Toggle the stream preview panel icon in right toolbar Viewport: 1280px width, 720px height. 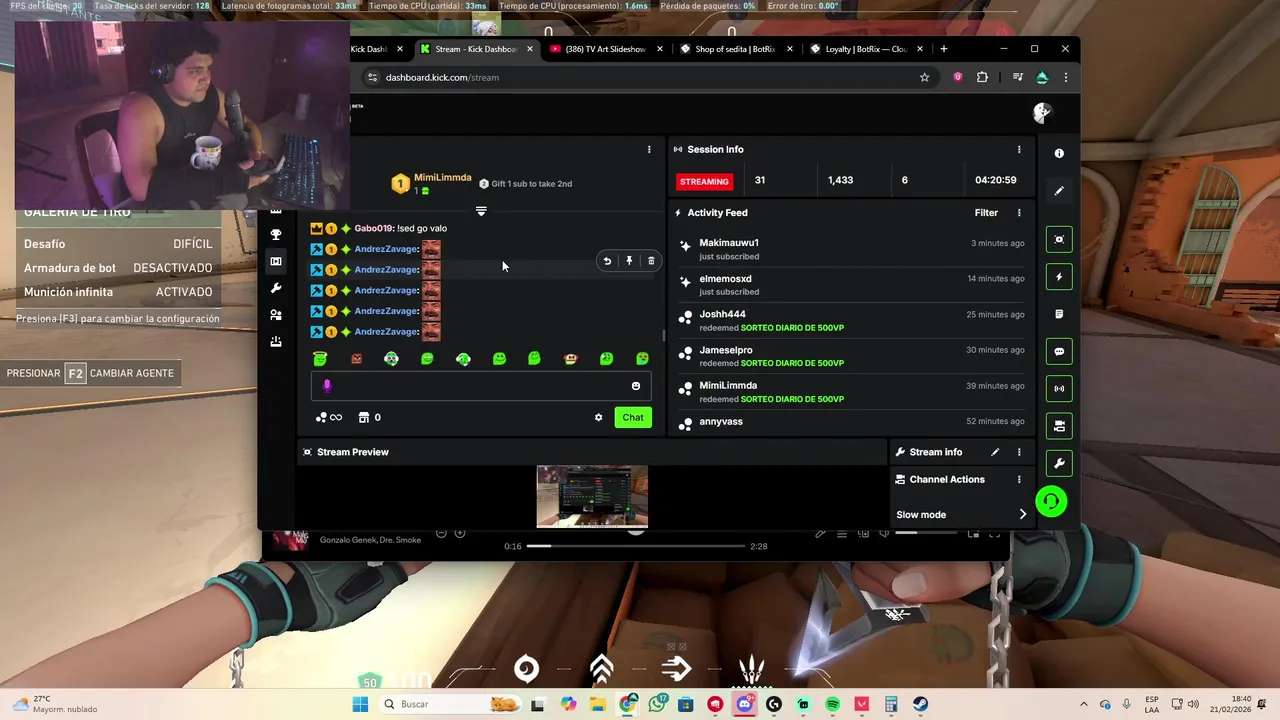coord(1059,239)
